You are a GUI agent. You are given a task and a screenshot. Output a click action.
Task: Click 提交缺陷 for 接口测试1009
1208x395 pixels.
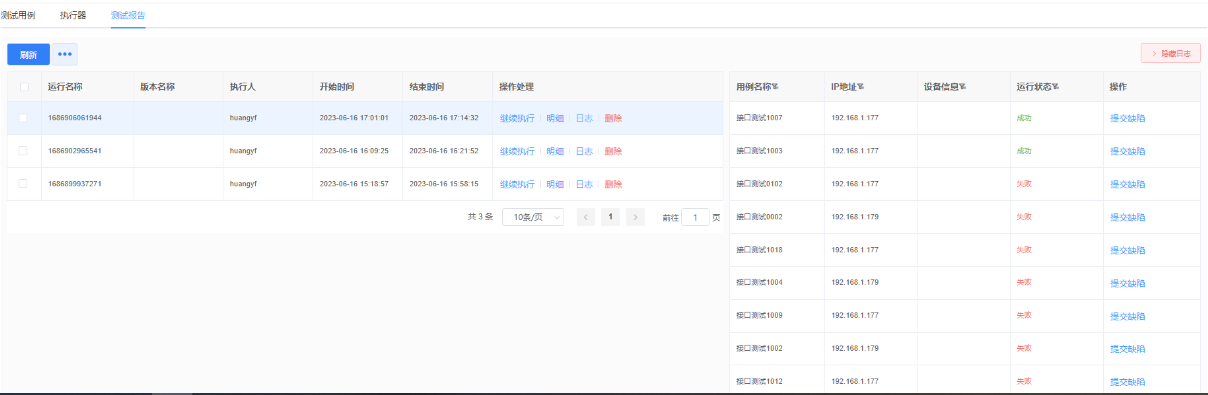[1127, 316]
